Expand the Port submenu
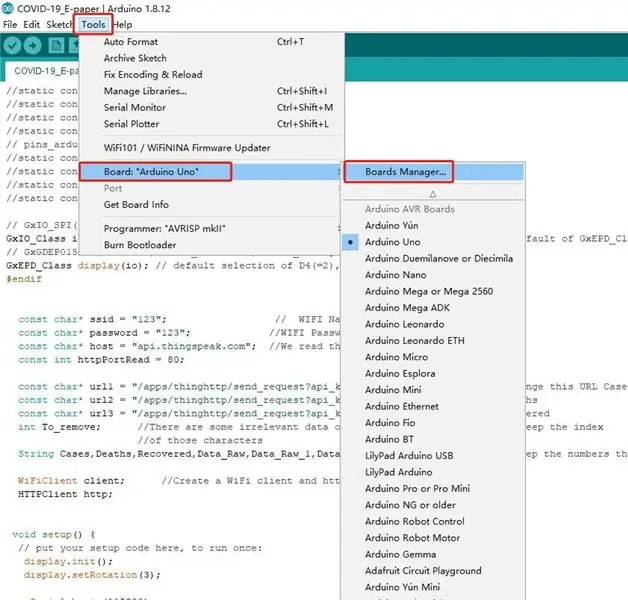Image resolution: width=628 pixels, height=600 pixels. 211,188
